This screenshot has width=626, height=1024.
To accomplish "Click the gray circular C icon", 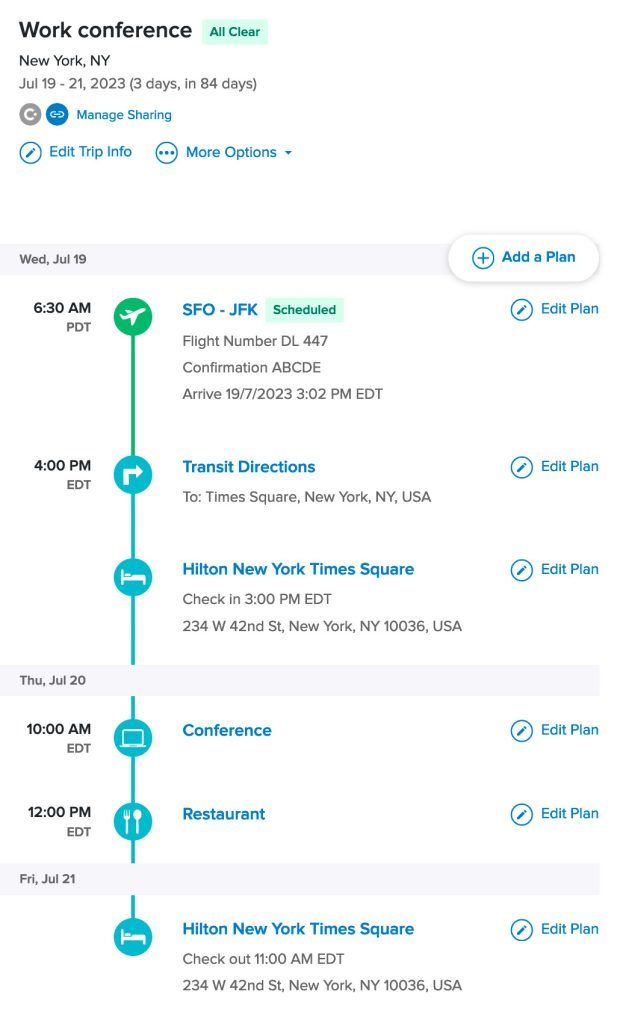I will (x=31, y=115).
